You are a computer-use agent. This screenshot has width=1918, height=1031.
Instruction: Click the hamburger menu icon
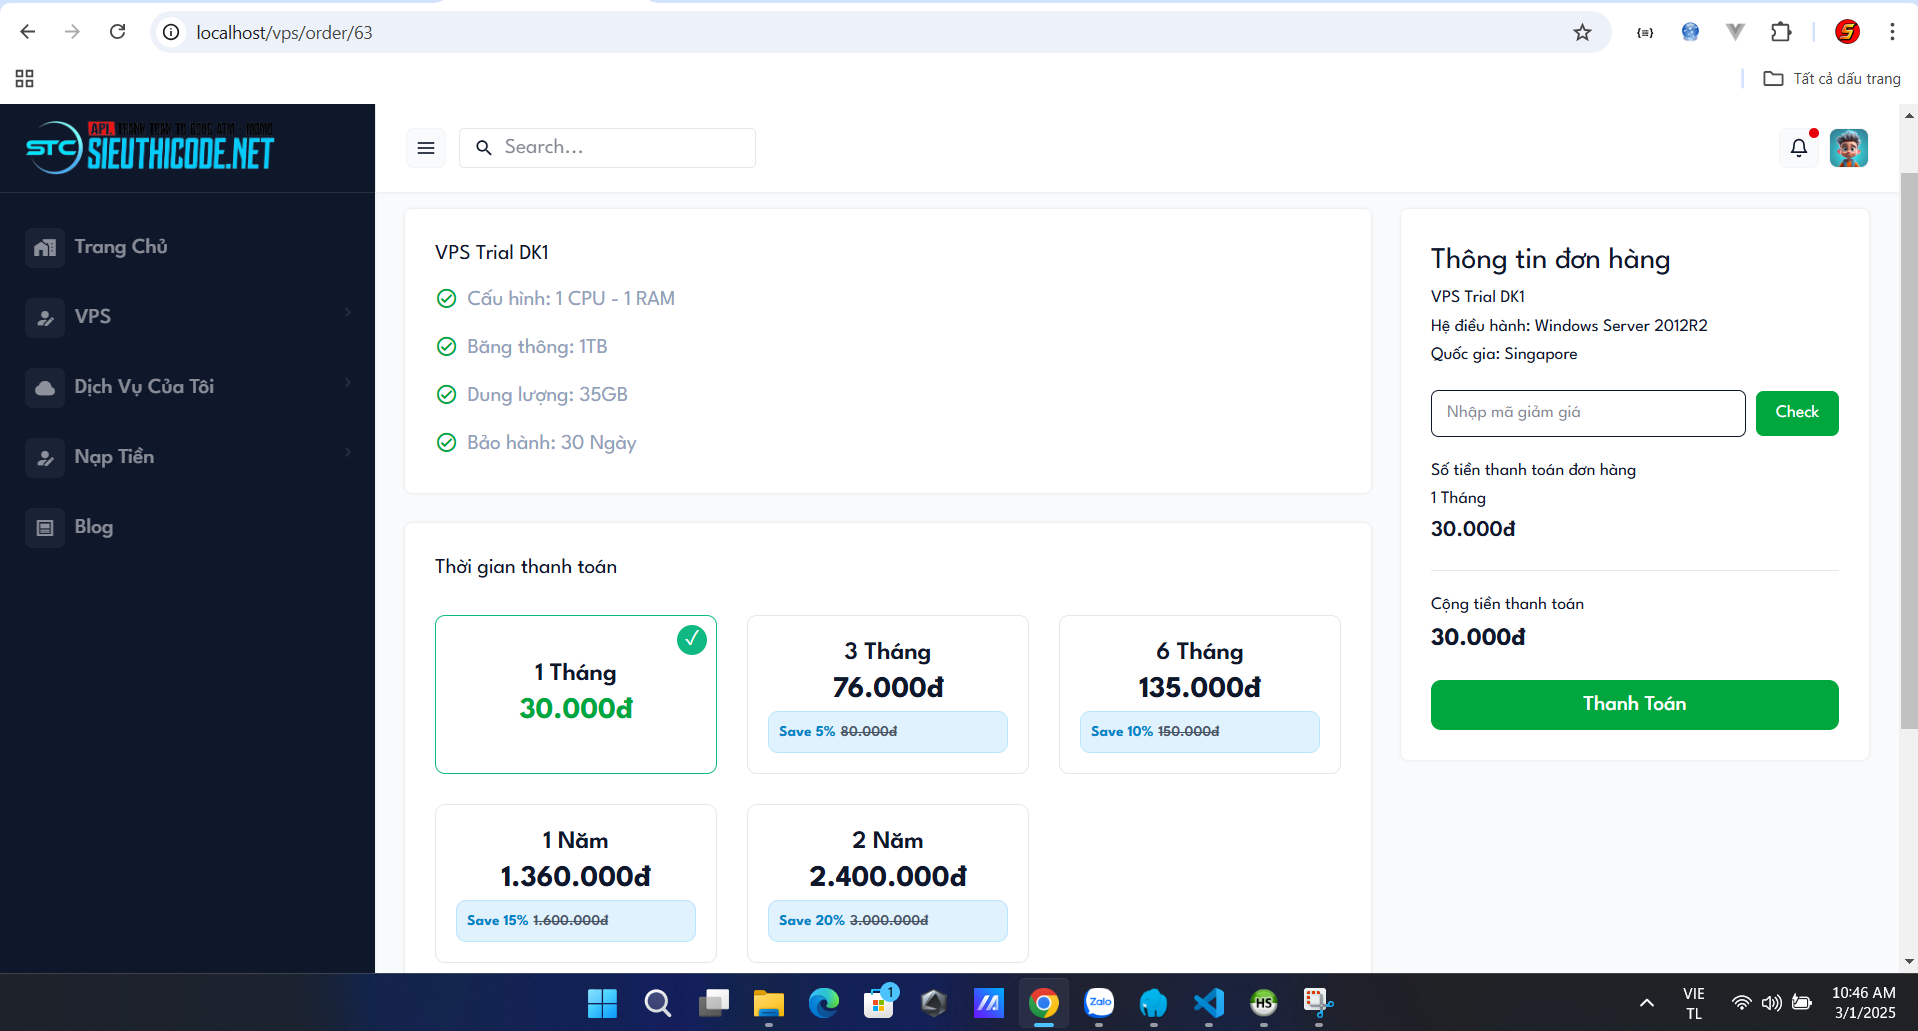426,148
